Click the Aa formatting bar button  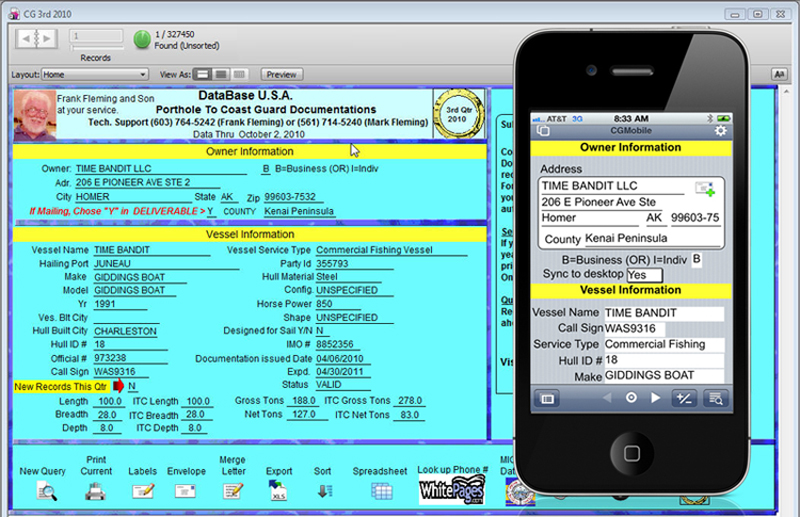click(x=779, y=75)
